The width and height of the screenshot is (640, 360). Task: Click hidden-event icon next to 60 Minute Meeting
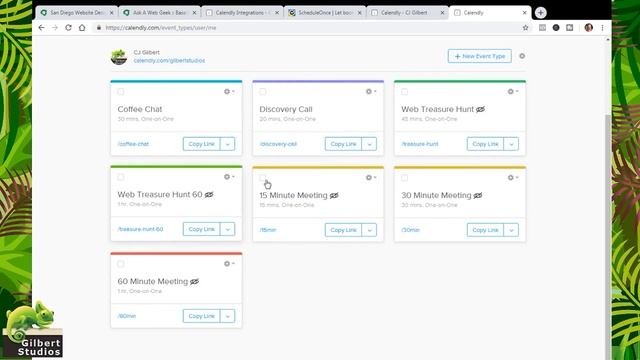point(194,282)
